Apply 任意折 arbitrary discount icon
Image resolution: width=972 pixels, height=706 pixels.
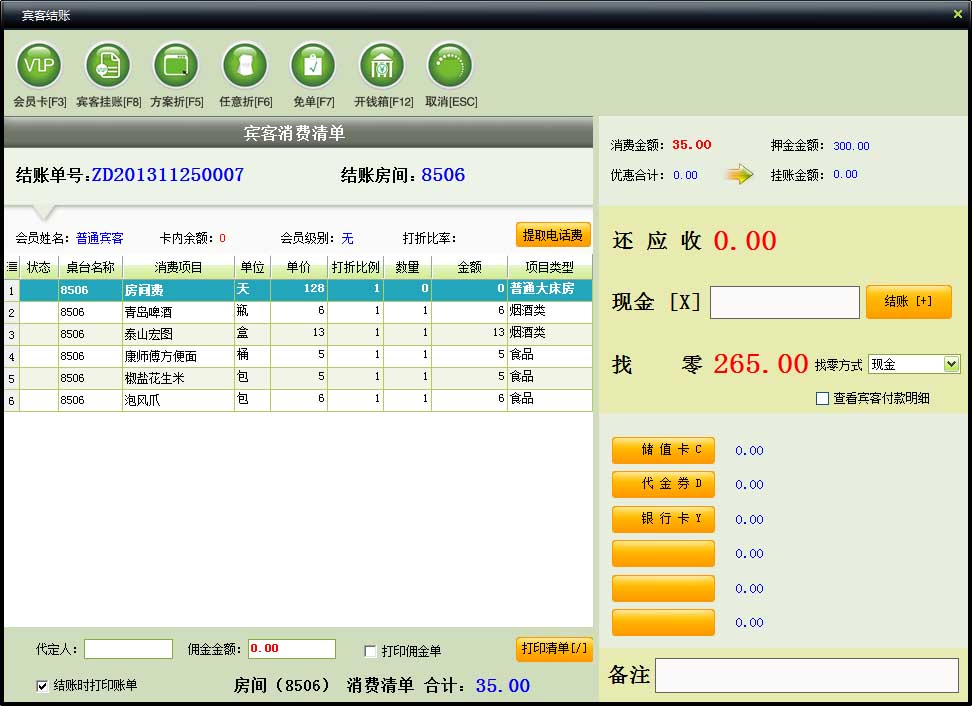tap(245, 67)
